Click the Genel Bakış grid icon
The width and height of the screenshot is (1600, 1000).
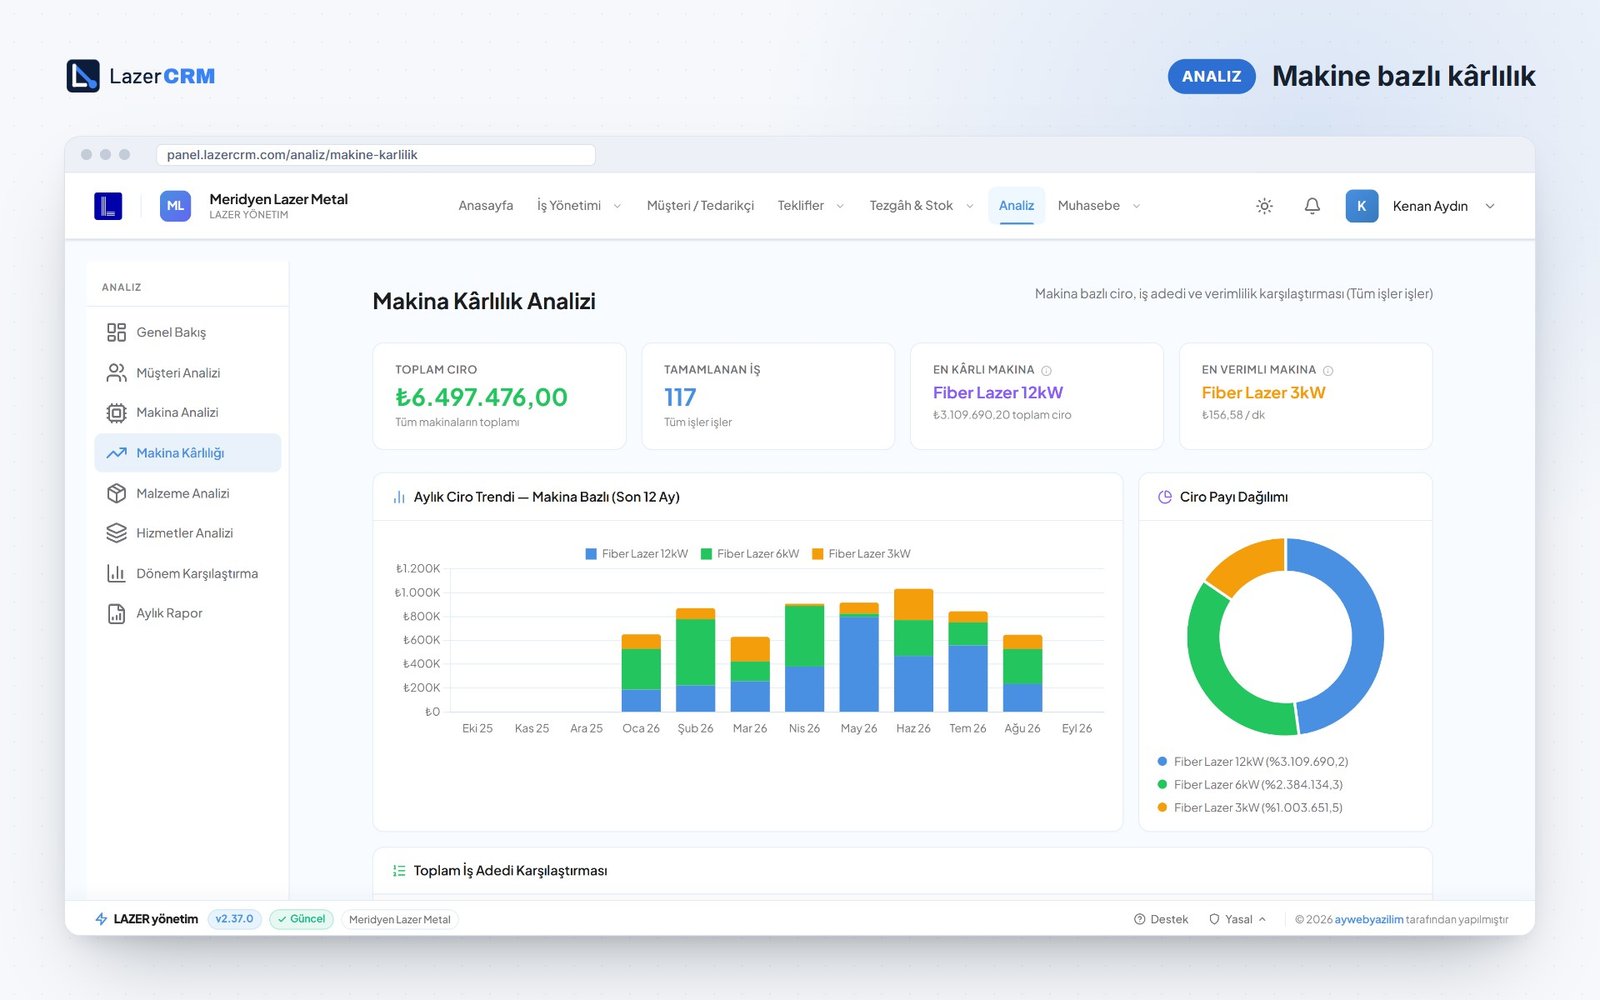pyautogui.click(x=116, y=332)
